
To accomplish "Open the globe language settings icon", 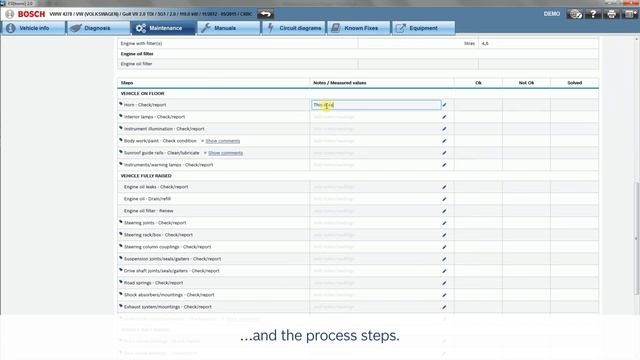I will coord(575,14).
